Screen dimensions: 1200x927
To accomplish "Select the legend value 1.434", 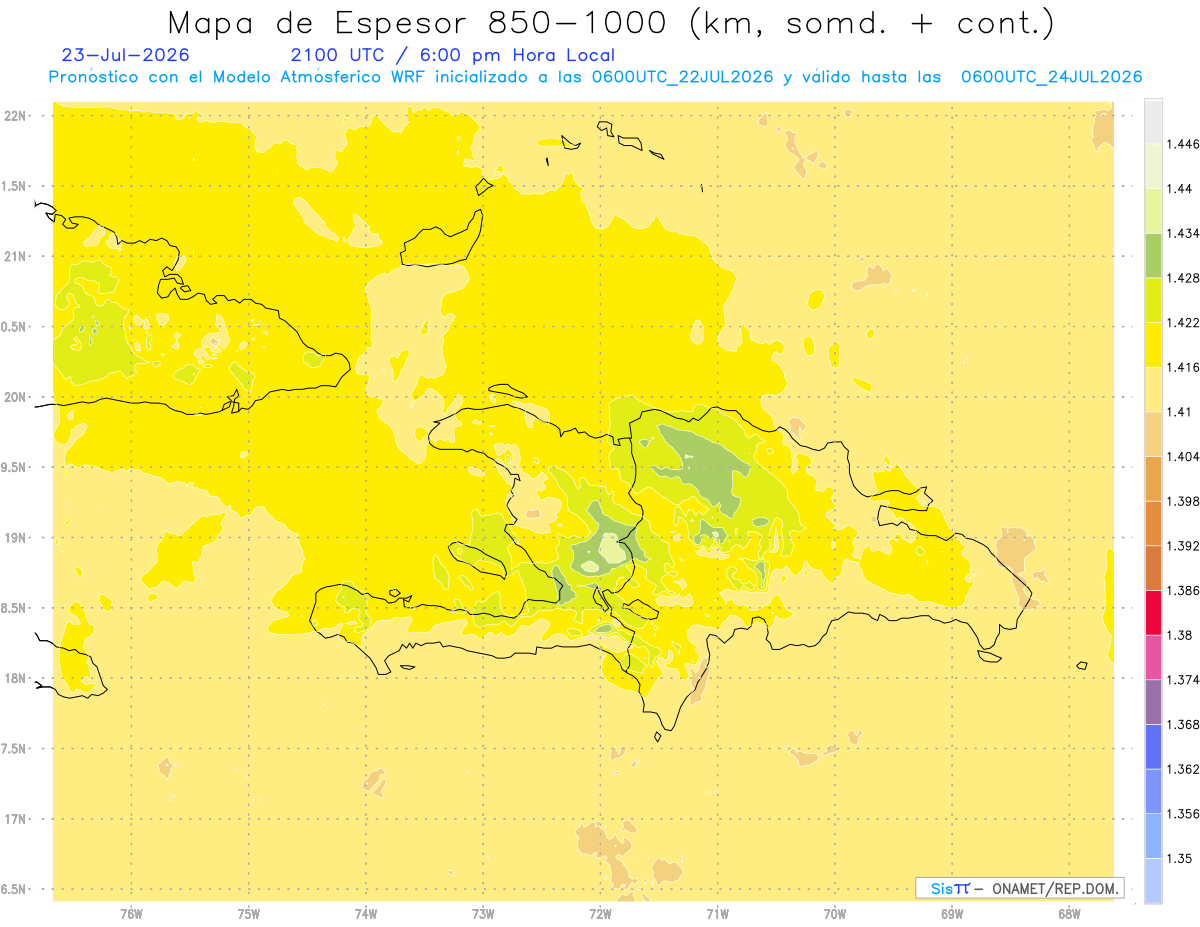I will click(x=1183, y=233).
